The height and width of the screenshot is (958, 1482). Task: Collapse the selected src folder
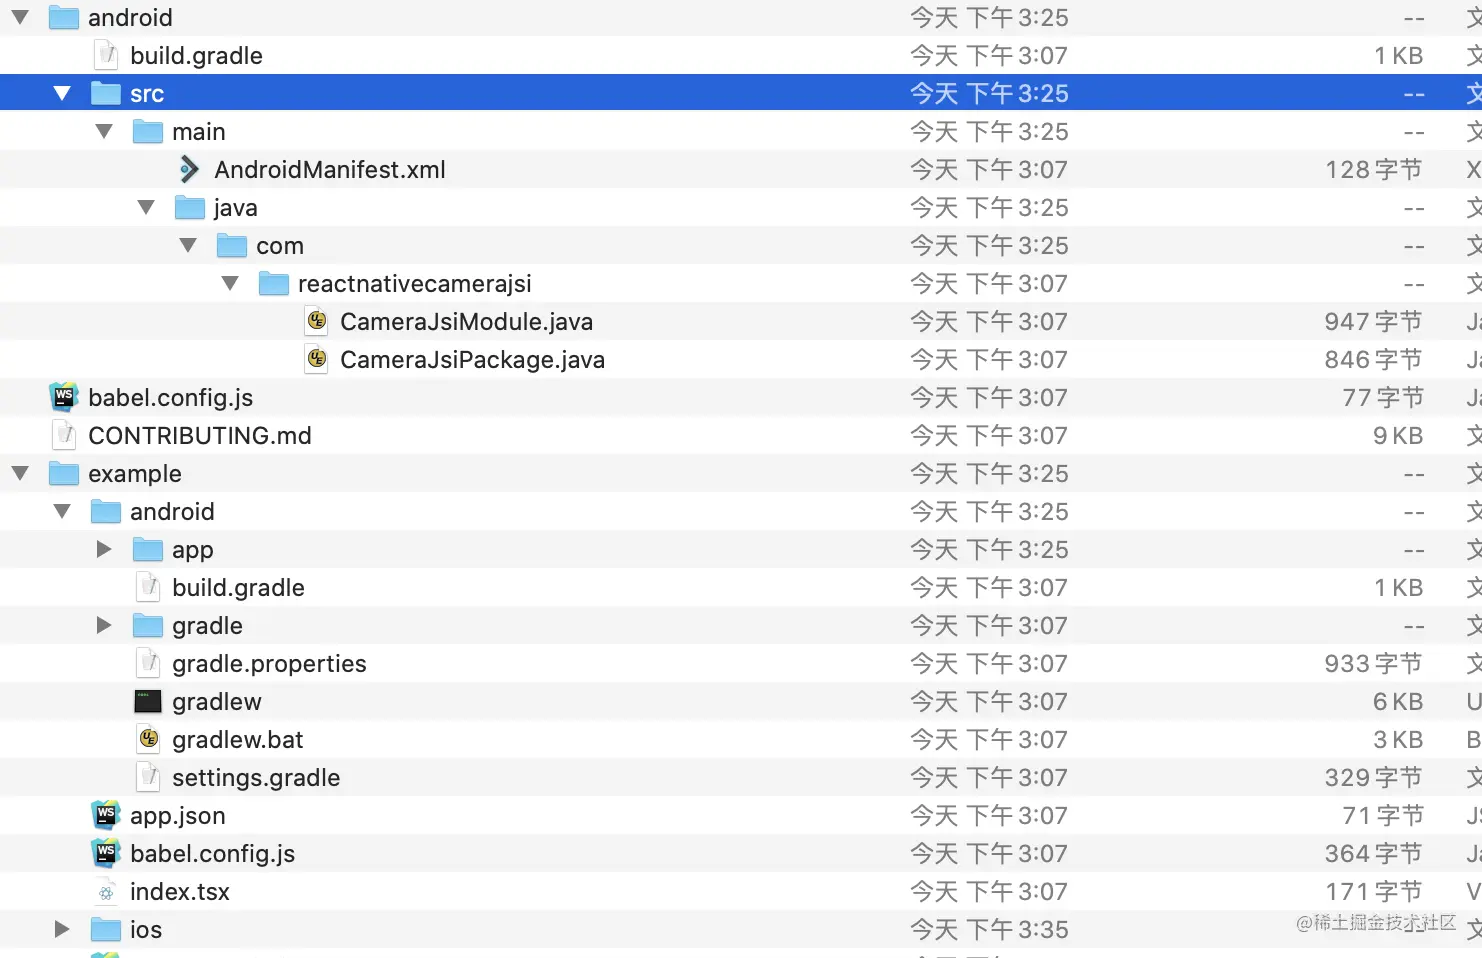pos(62,93)
